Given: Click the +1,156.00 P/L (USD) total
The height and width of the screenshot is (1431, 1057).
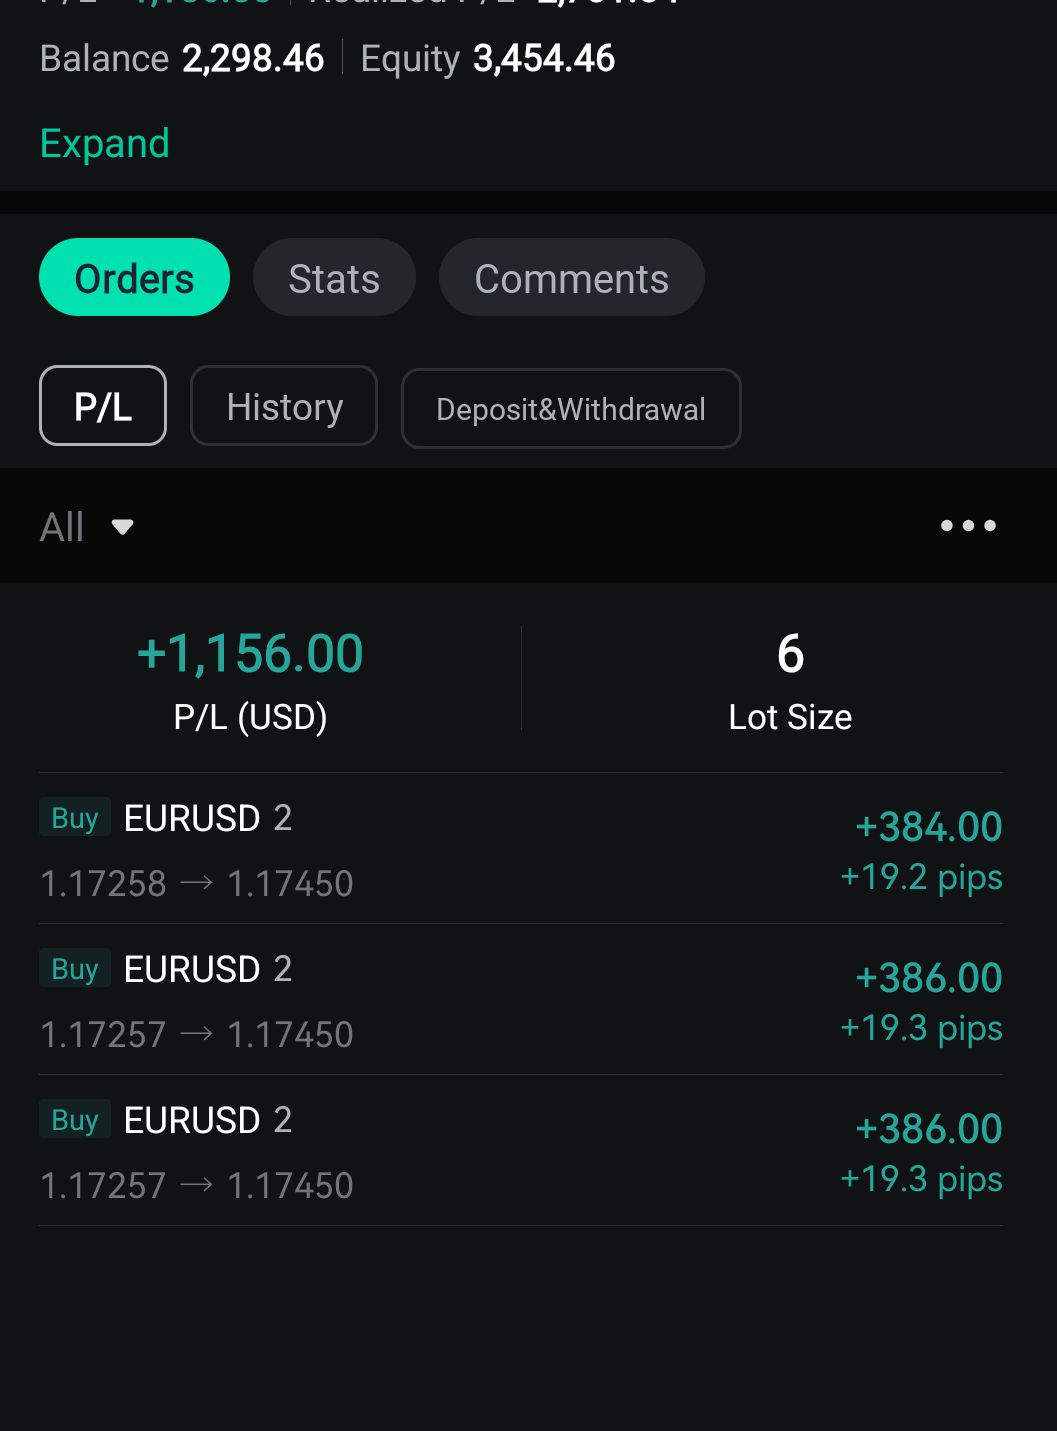Looking at the screenshot, I should tap(250, 655).
